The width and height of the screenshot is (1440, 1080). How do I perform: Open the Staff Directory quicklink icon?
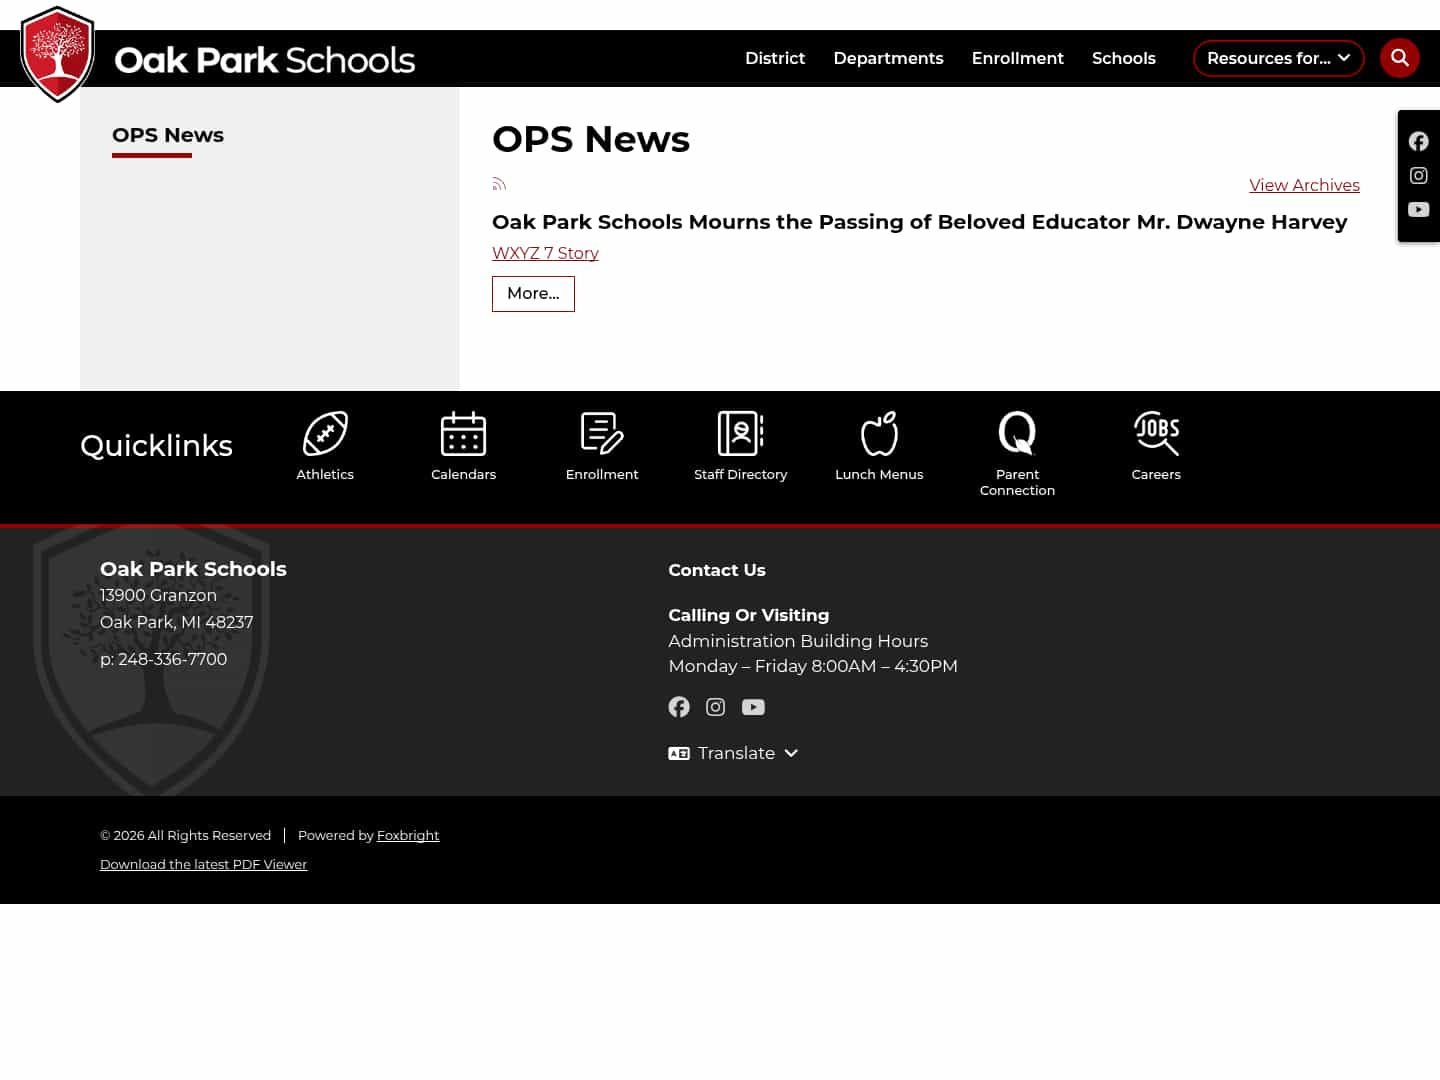pyautogui.click(x=741, y=434)
